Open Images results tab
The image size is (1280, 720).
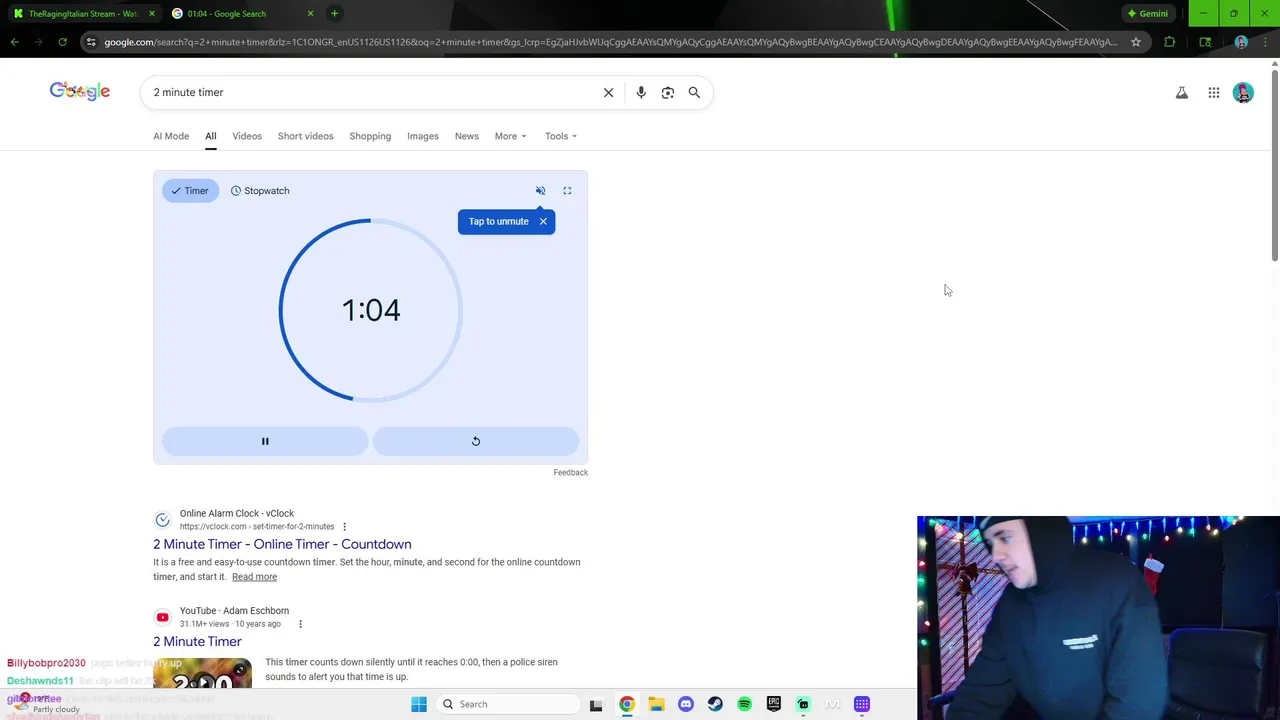coord(423,136)
